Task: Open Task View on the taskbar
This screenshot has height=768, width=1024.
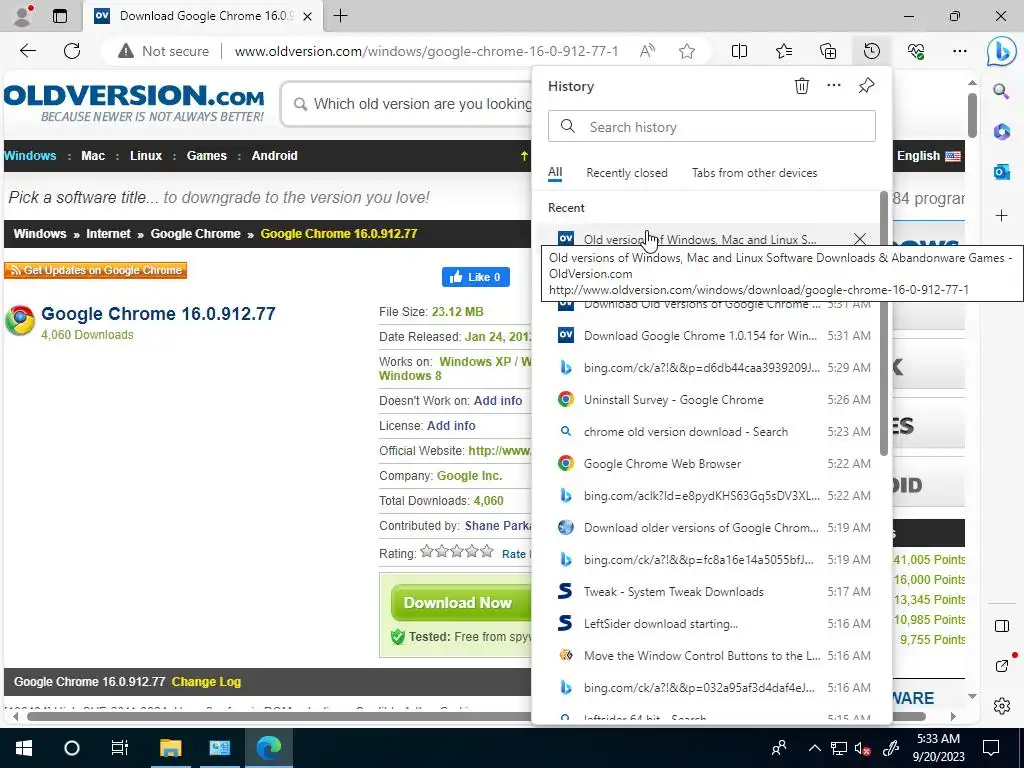Action: point(120,748)
